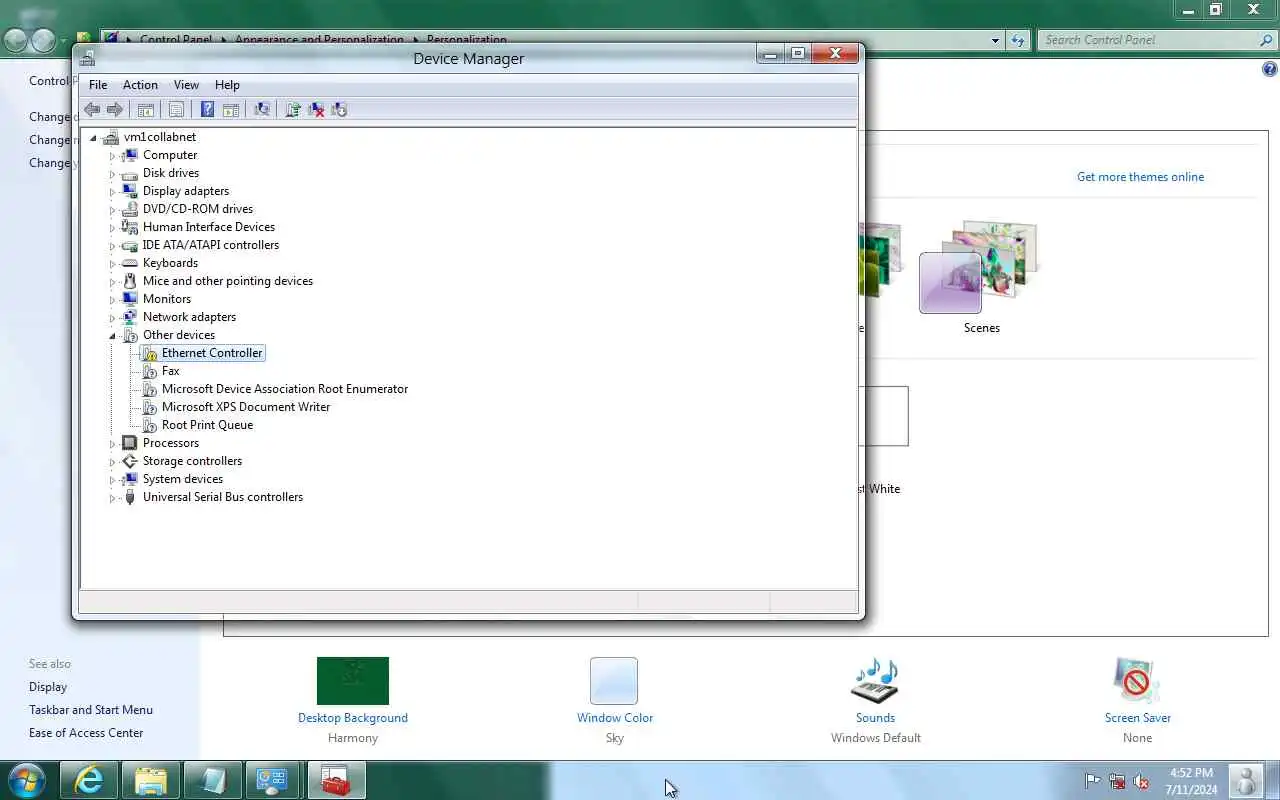The width and height of the screenshot is (1280, 800).
Task: Toggle the Show/Hide Action Pane toolbar icon
Action: [x=231, y=110]
